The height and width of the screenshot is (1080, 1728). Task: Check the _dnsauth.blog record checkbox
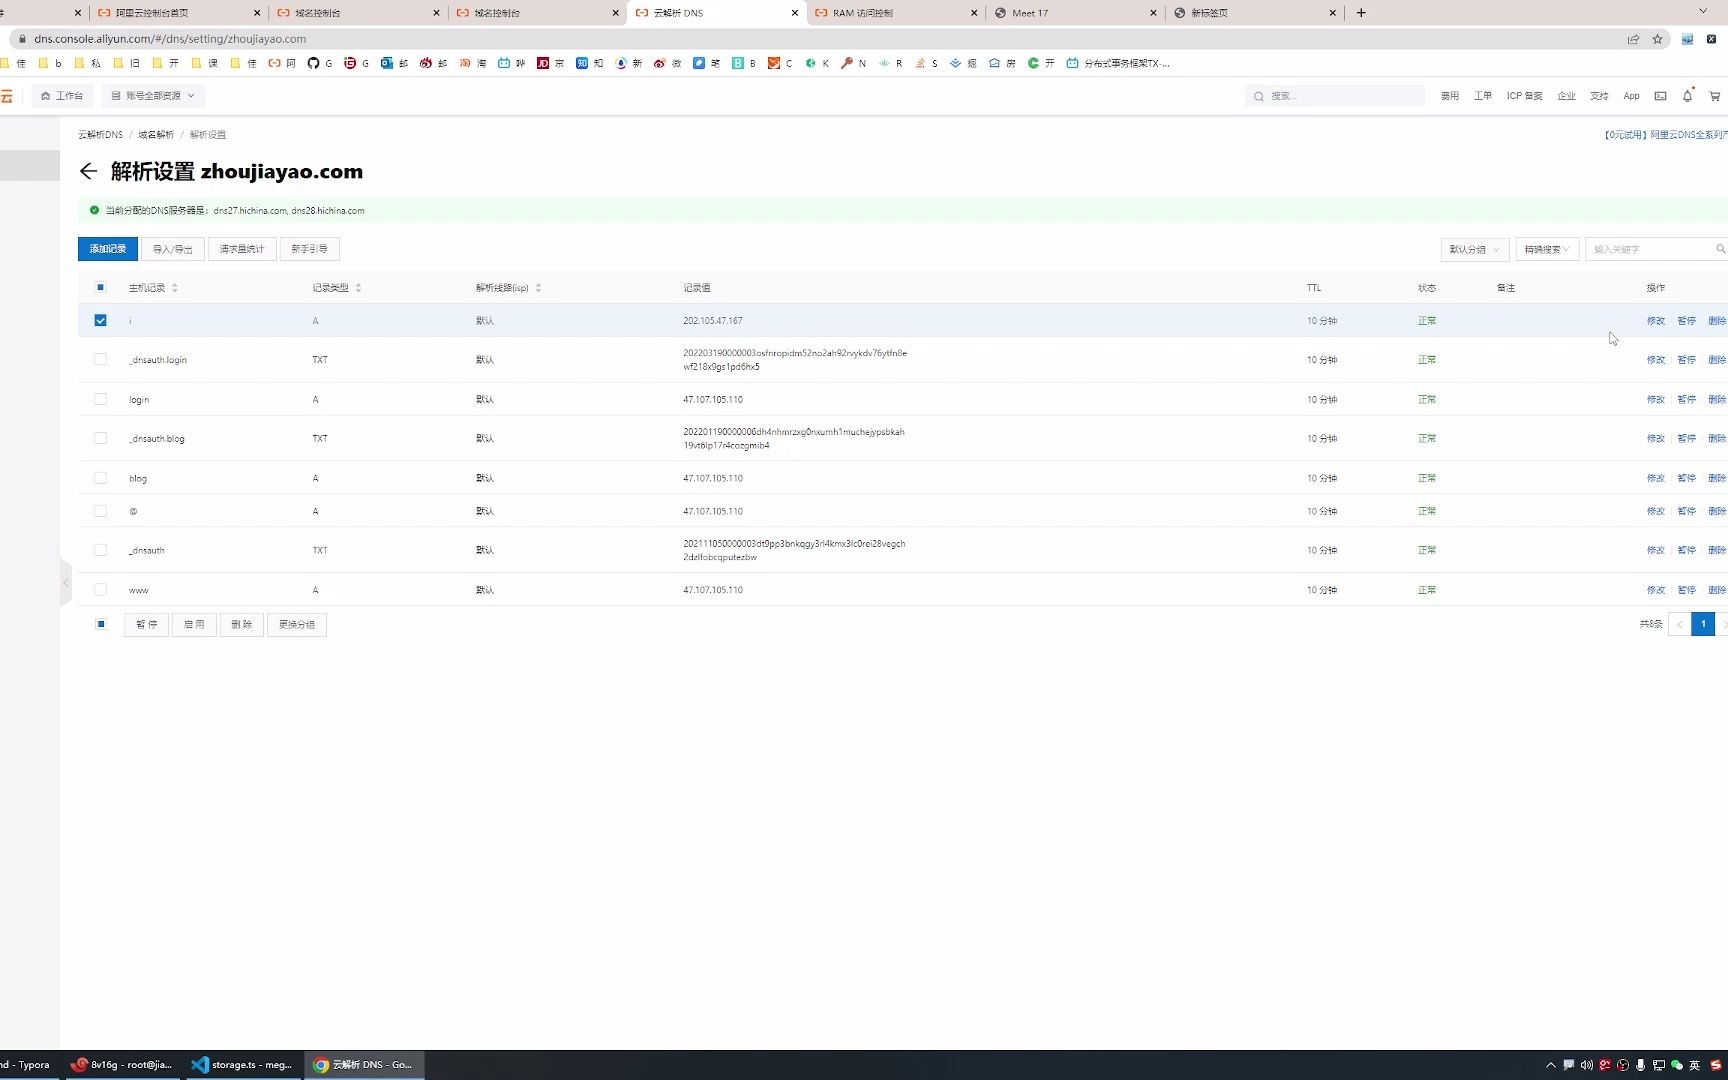coord(100,438)
